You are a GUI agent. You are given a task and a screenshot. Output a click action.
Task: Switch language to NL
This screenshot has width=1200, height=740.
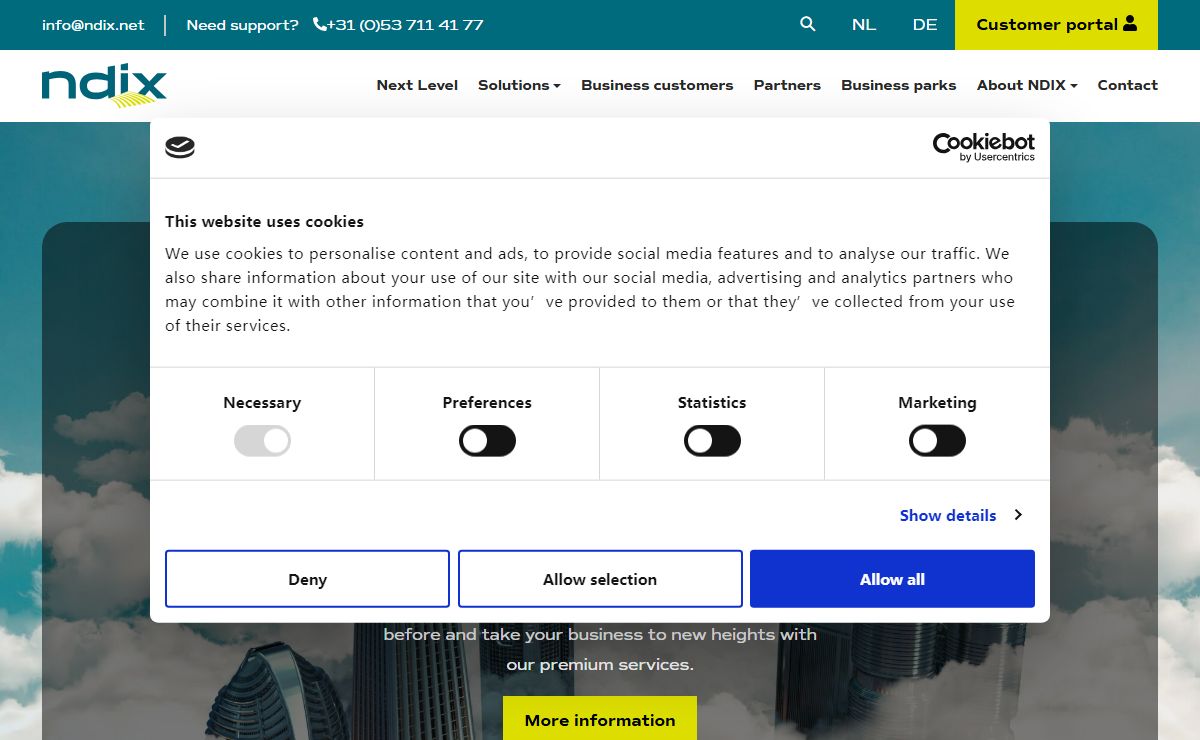864,25
